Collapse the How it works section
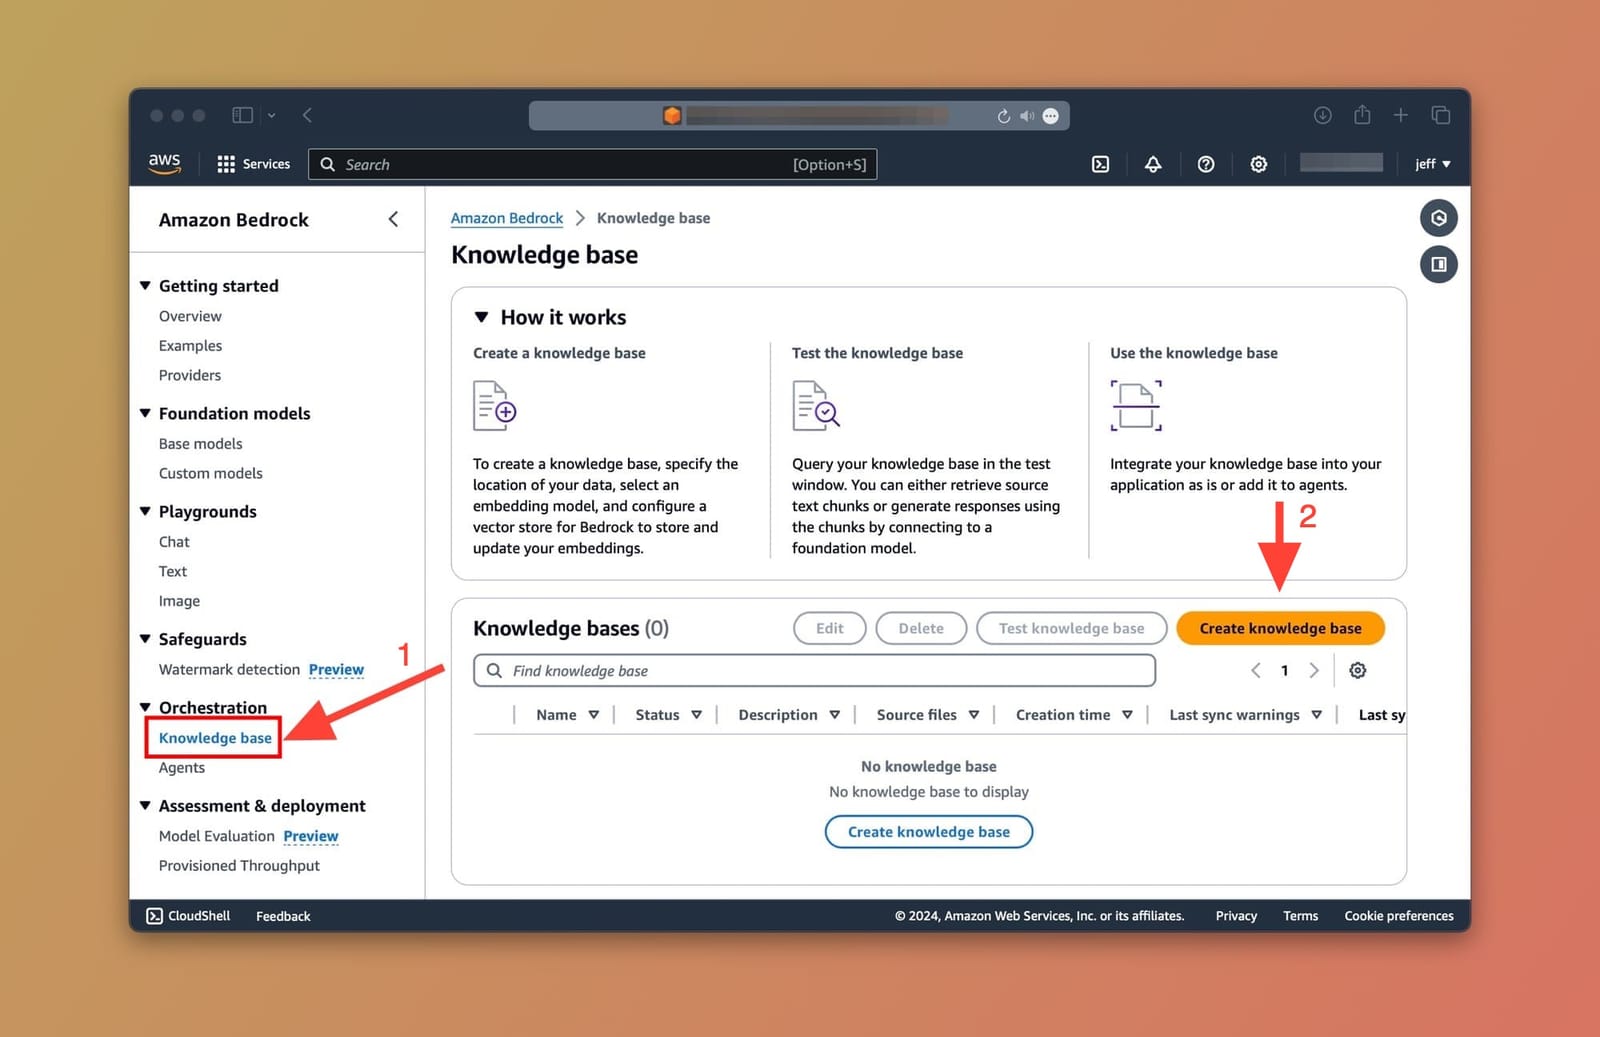Screen dimensions: 1600x1037 [481, 317]
